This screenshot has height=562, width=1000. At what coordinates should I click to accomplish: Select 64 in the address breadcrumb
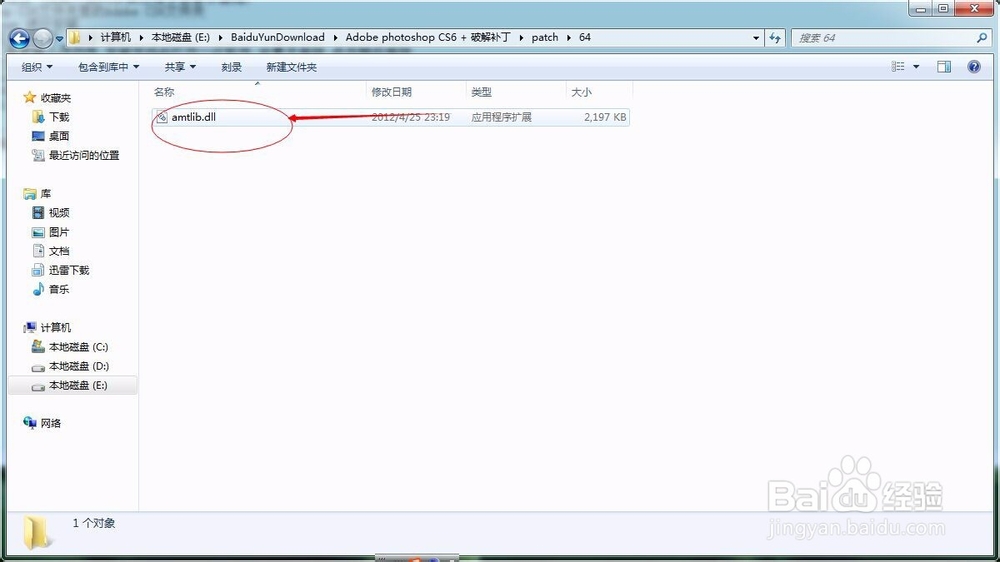coord(585,37)
